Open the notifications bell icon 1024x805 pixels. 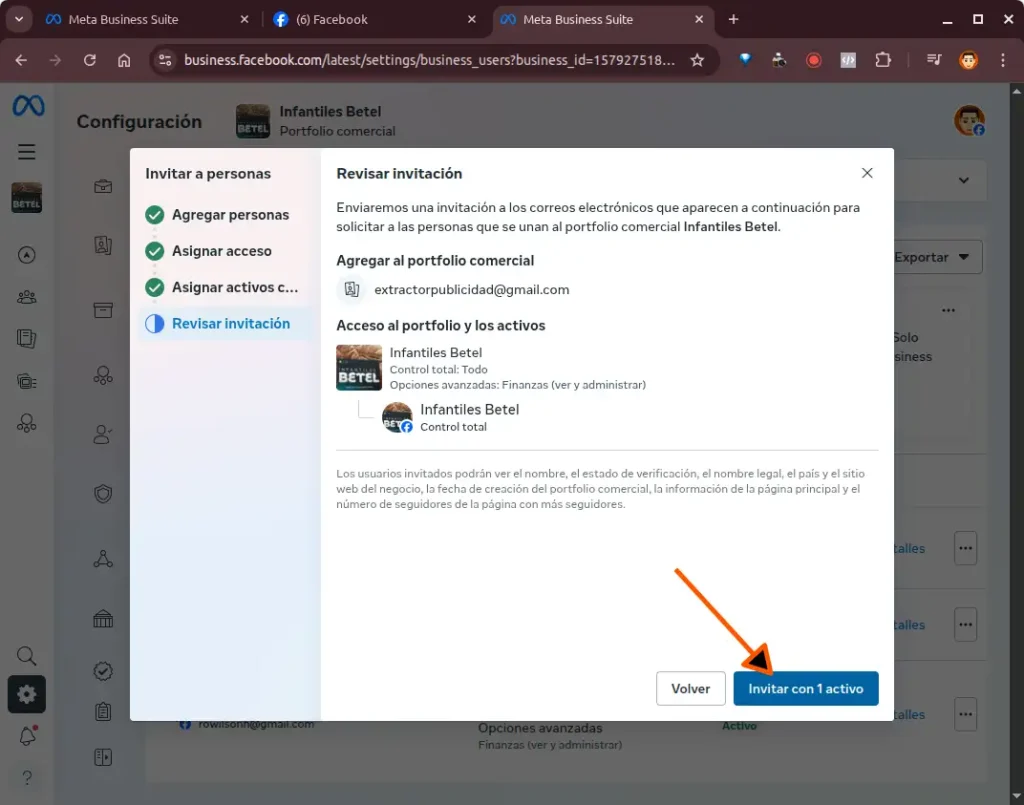[27, 736]
